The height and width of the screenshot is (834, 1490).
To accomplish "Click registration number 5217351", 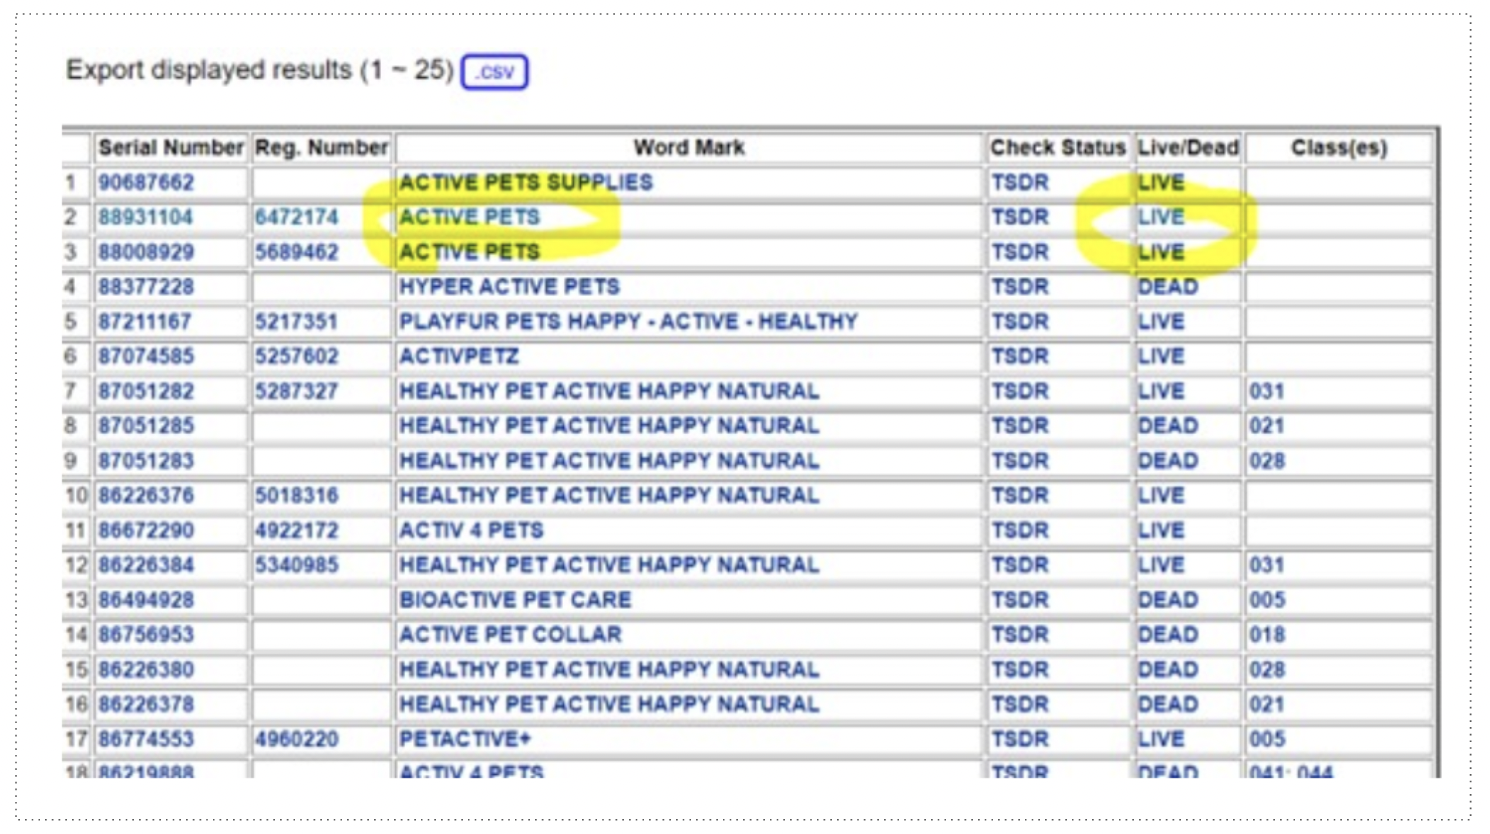I will (296, 322).
